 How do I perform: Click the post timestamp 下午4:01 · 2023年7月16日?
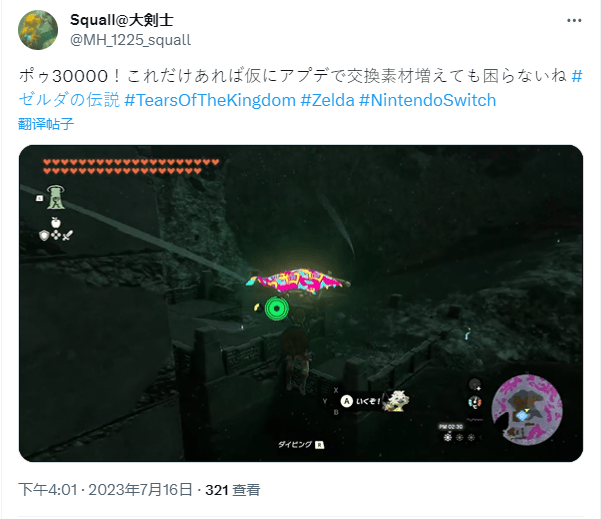pyautogui.click(x=105, y=490)
